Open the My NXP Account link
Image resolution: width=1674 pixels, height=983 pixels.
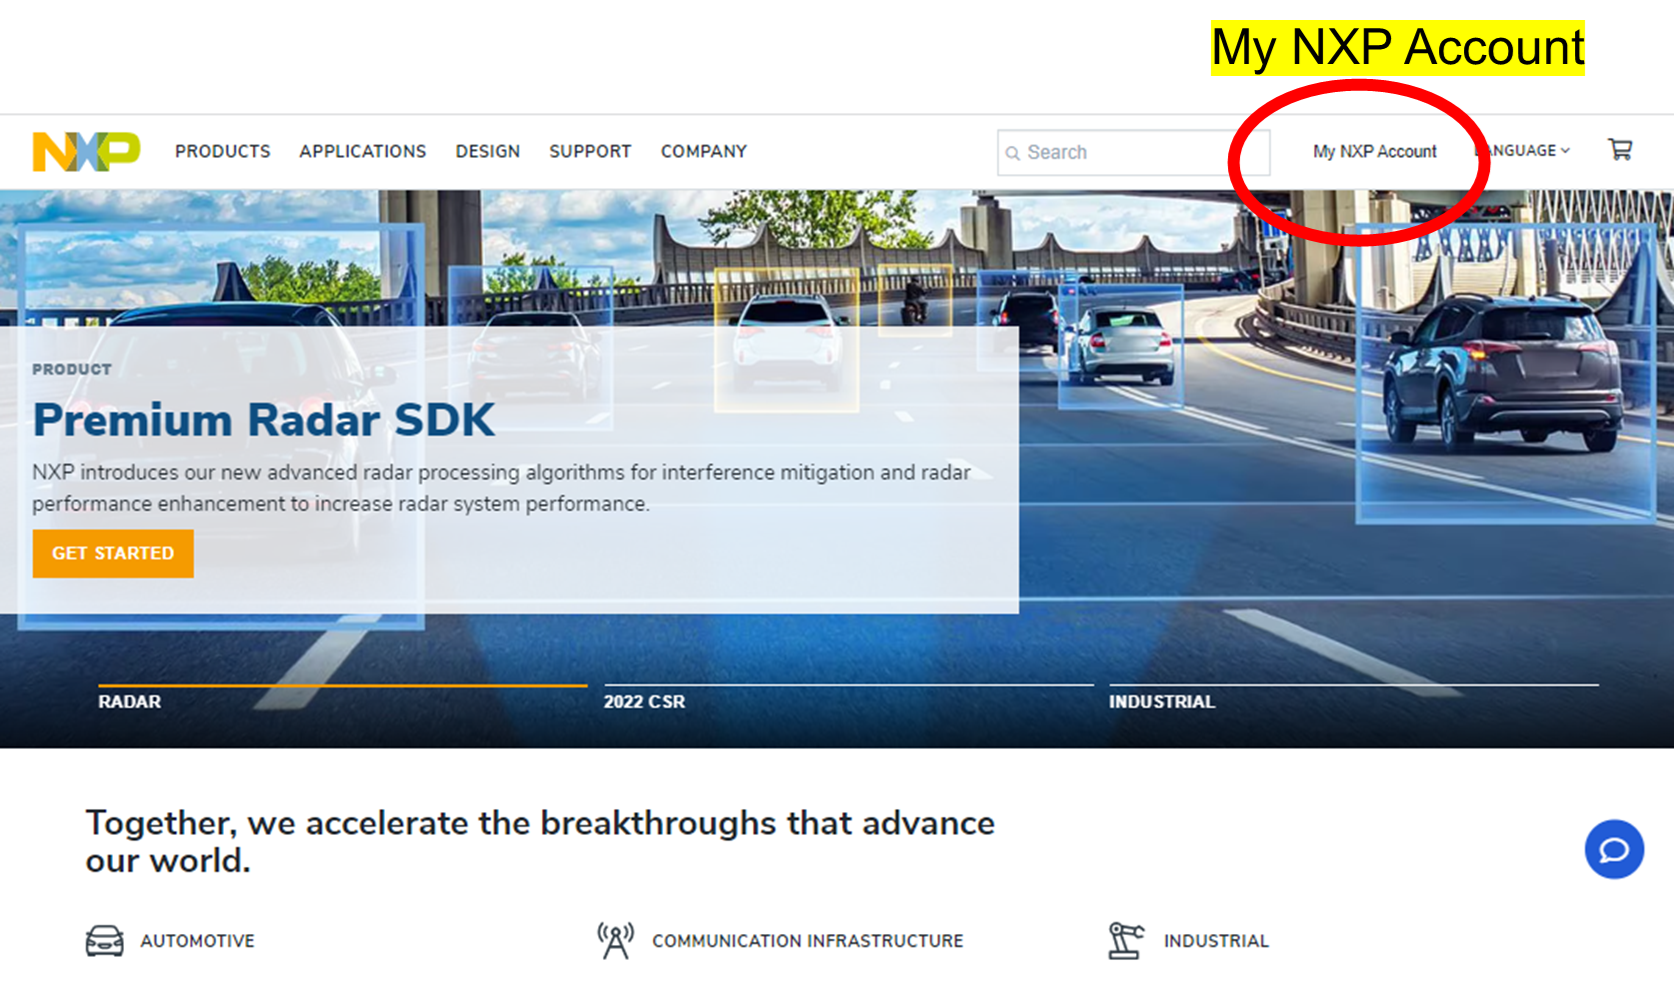click(x=1375, y=151)
